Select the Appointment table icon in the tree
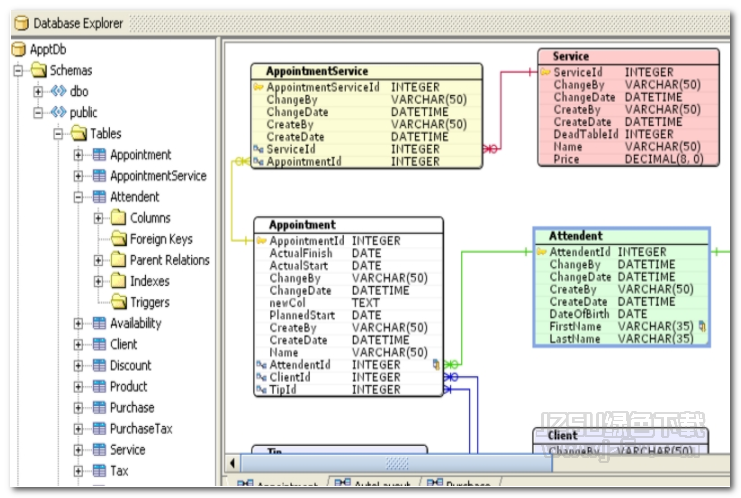 pyautogui.click(x=99, y=155)
